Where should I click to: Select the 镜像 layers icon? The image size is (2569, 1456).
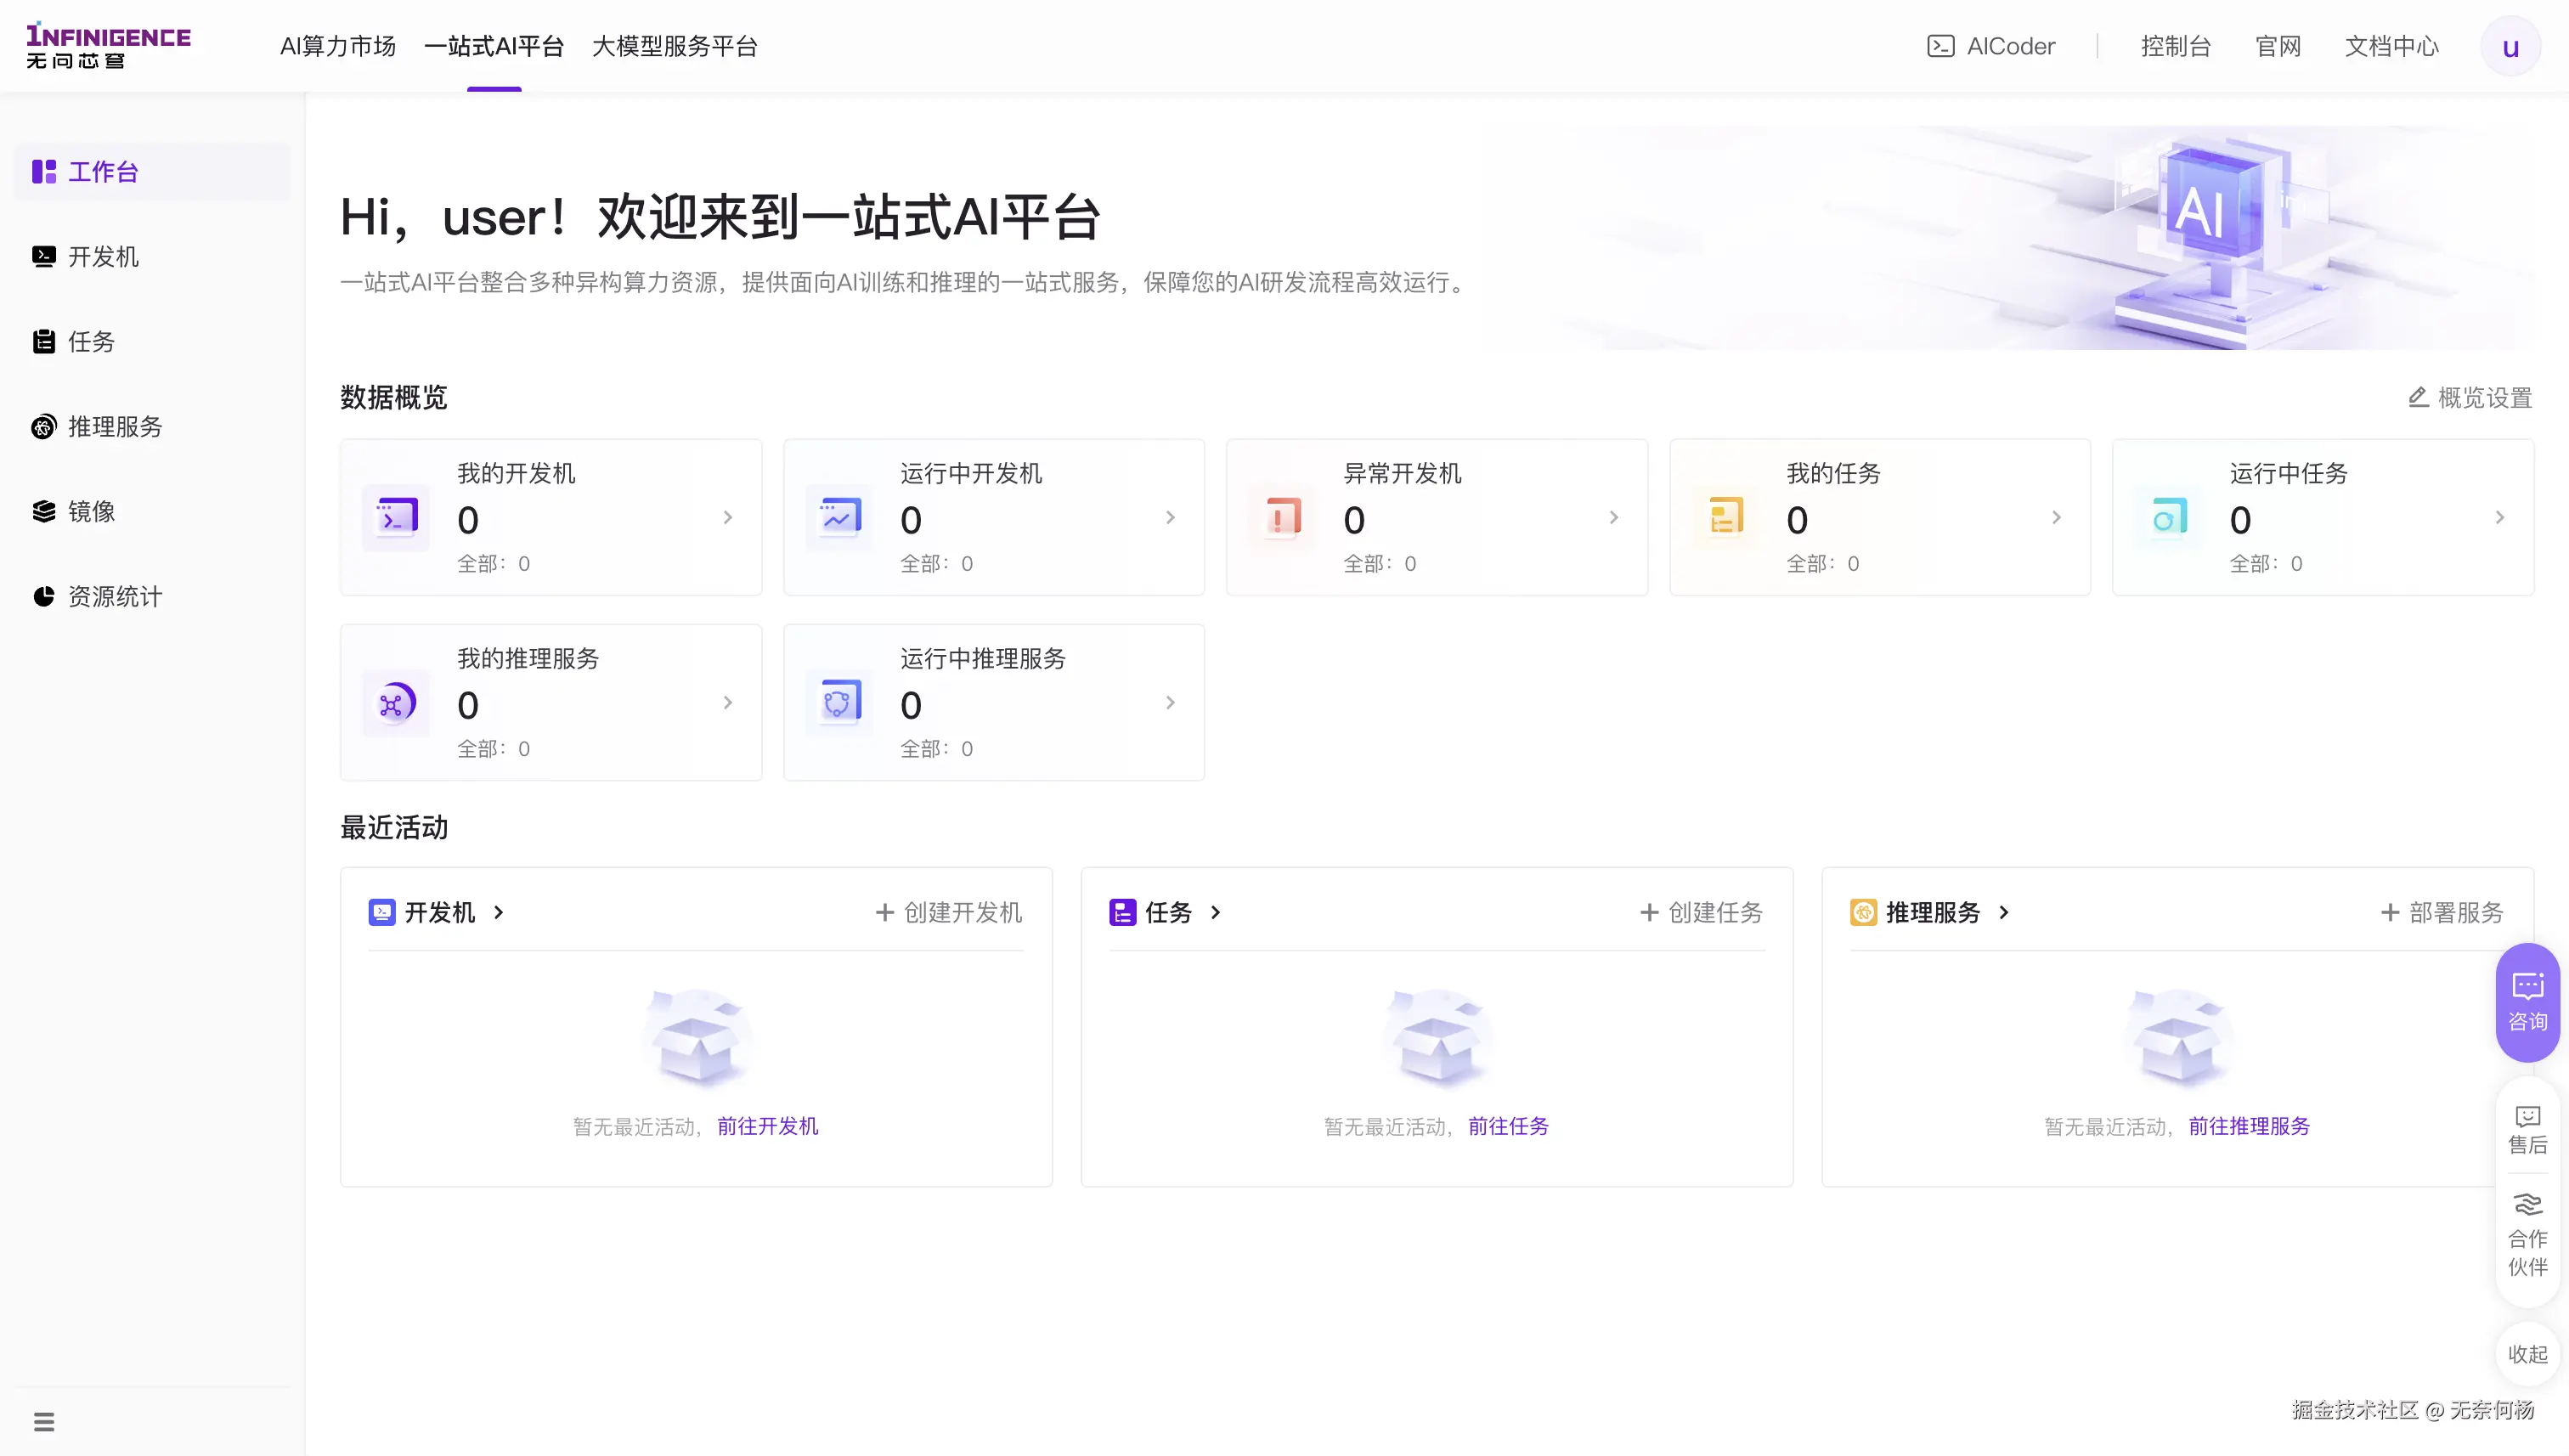[43, 512]
